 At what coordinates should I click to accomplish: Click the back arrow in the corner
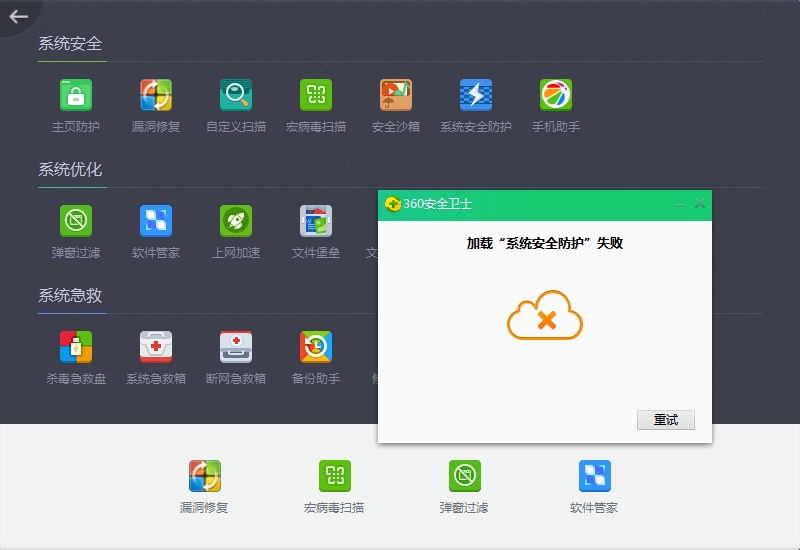click(x=18, y=17)
